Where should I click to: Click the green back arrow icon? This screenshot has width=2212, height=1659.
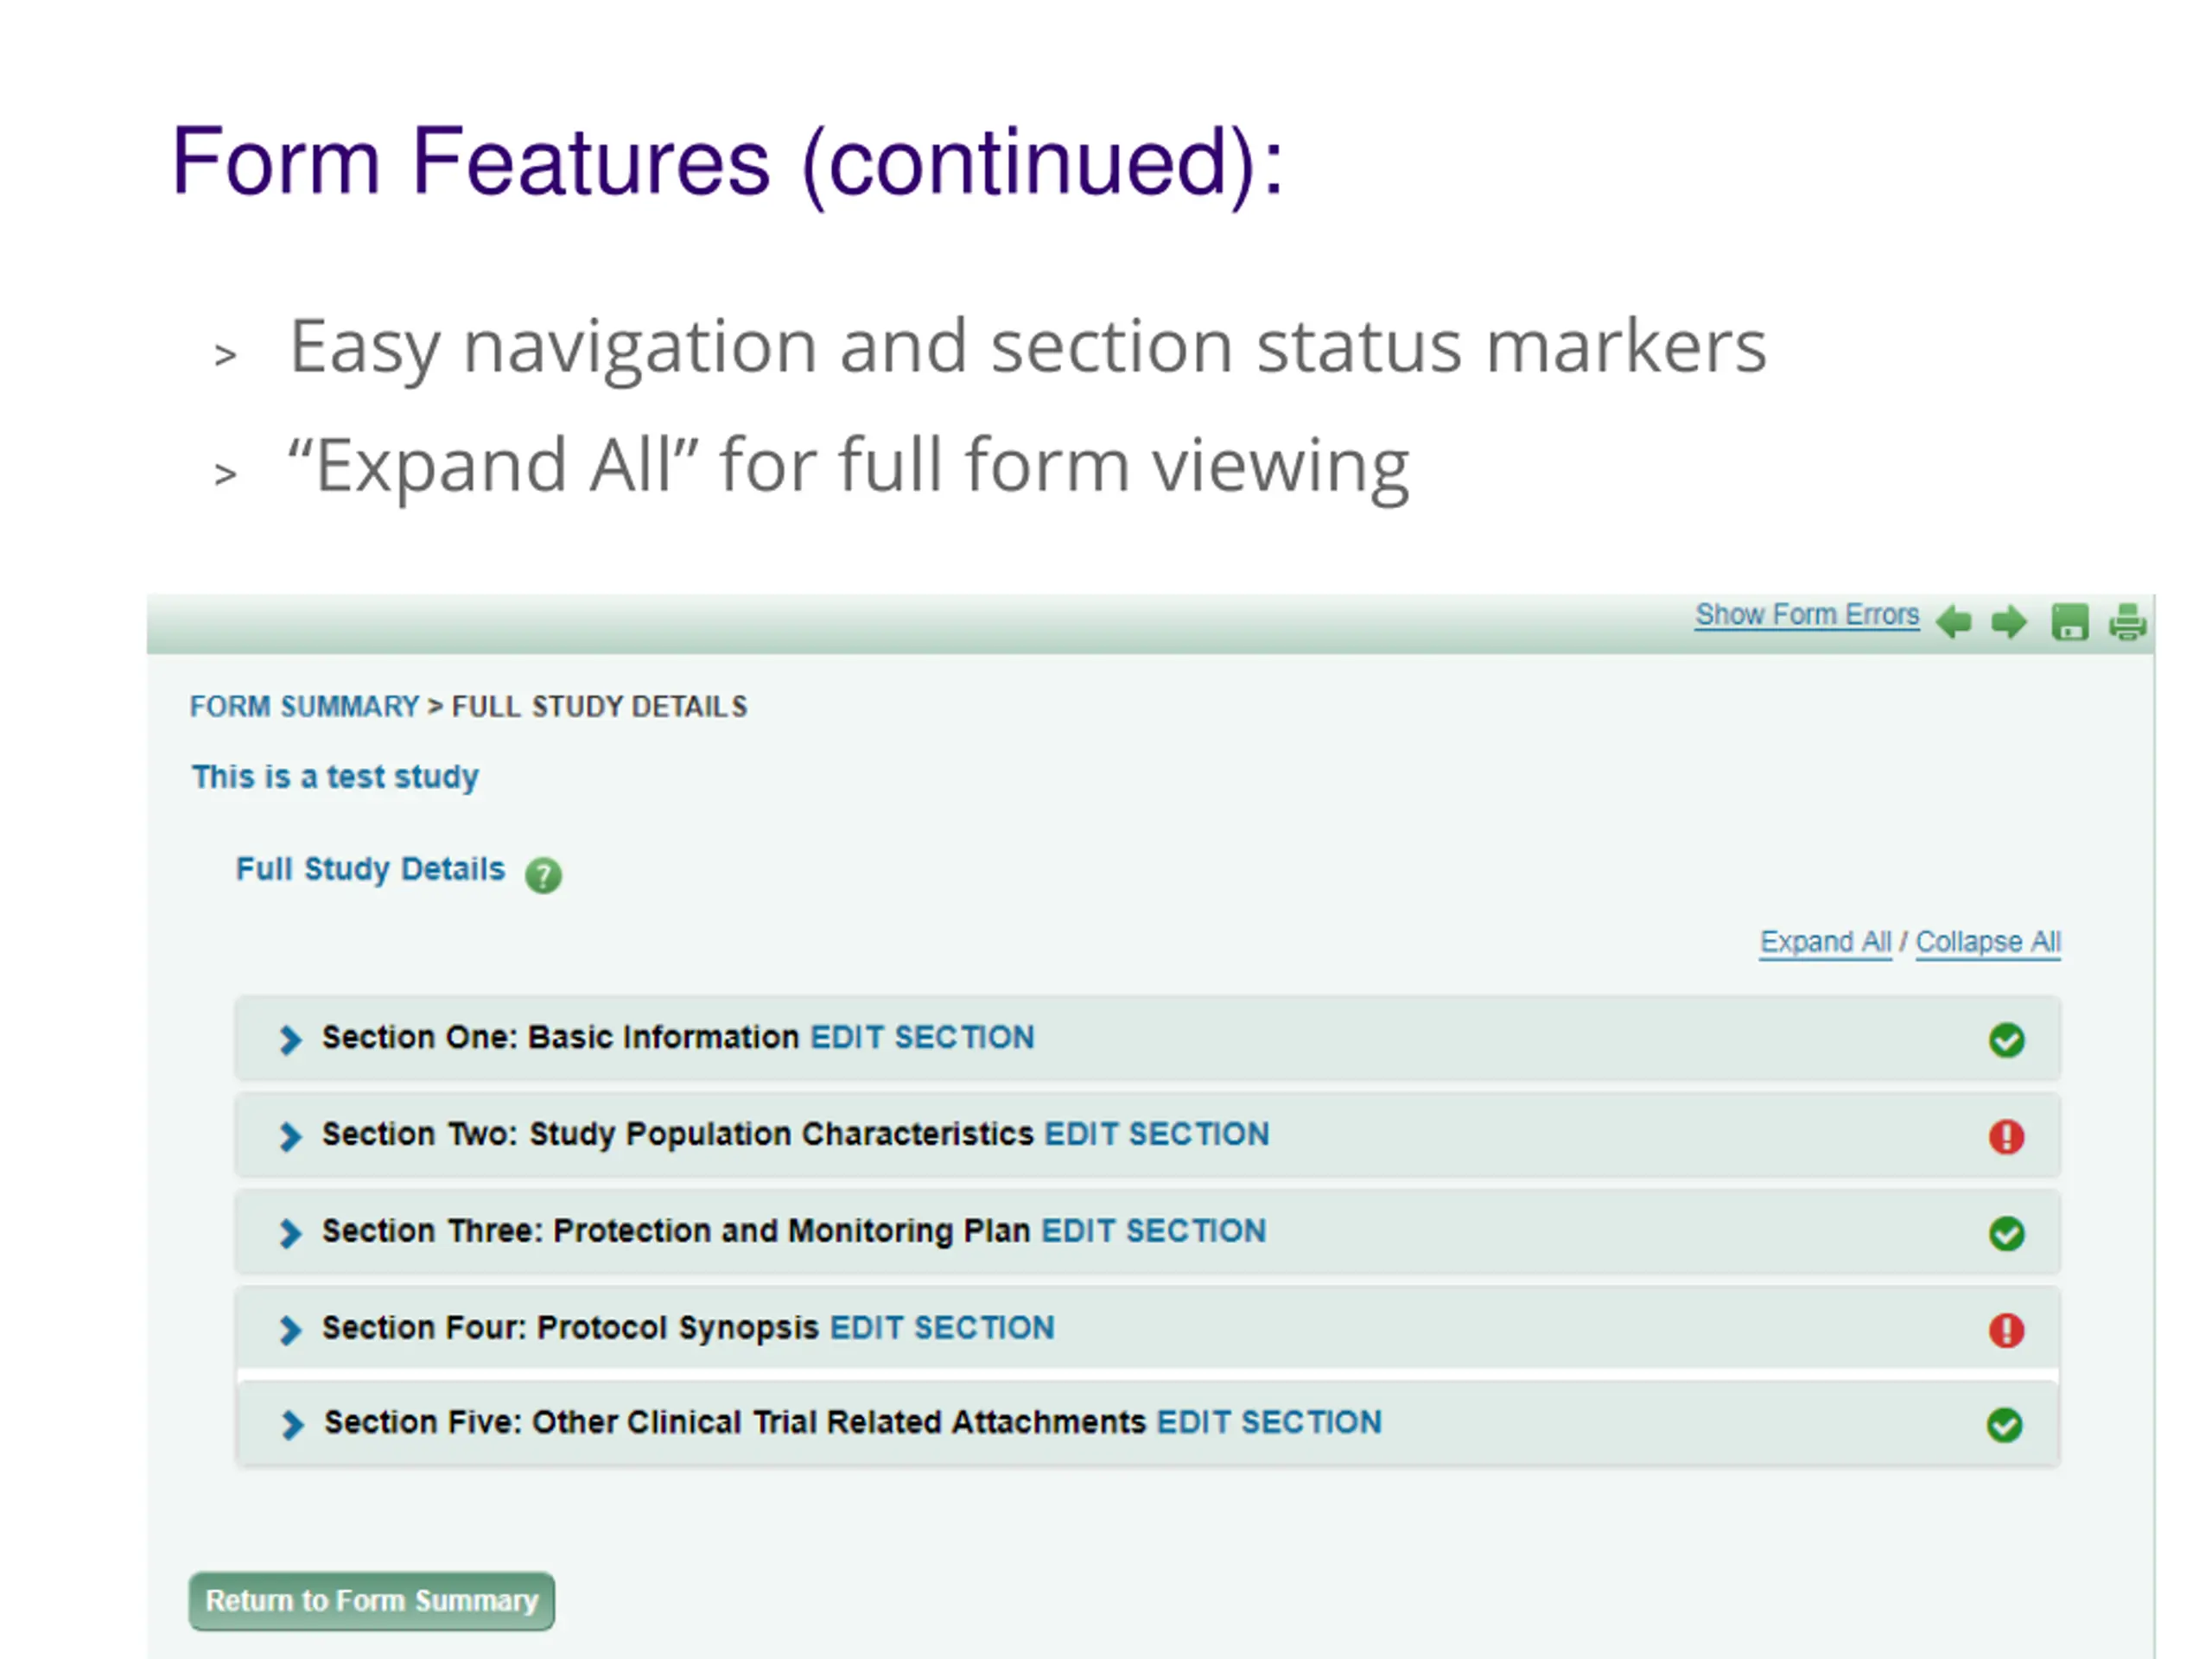(1953, 622)
